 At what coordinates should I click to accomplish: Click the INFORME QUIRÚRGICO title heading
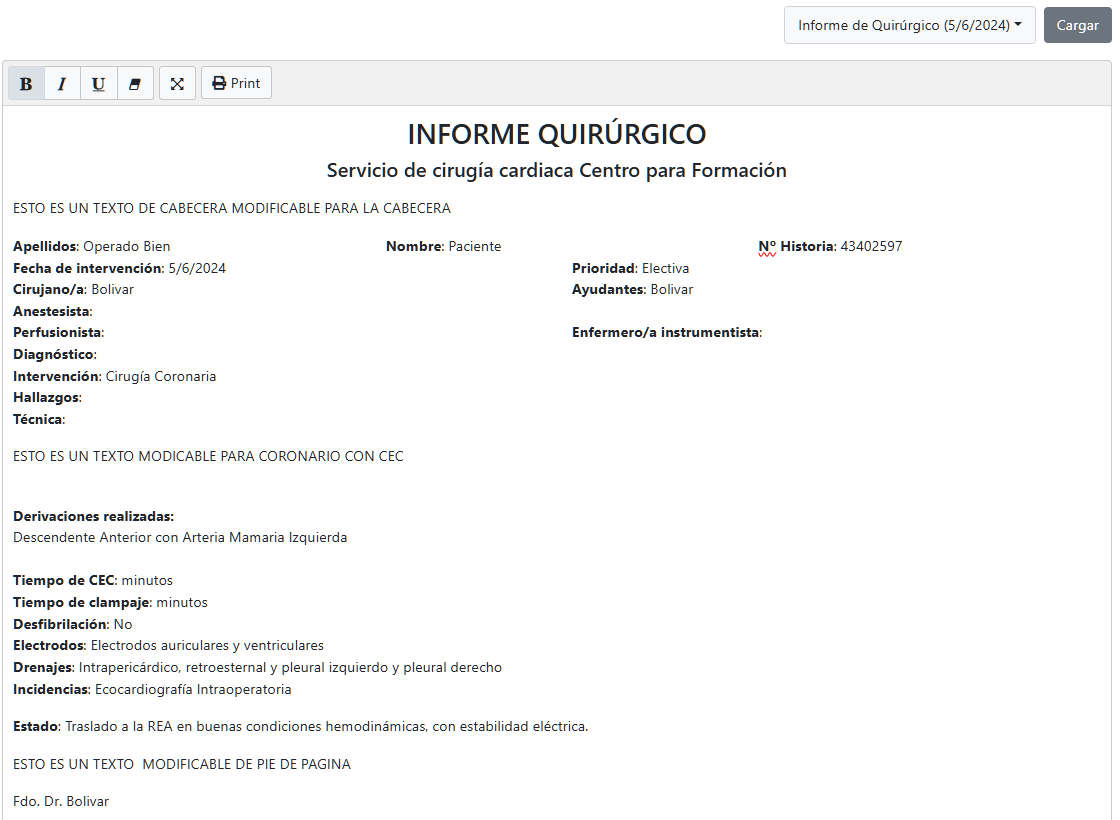[x=557, y=134]
